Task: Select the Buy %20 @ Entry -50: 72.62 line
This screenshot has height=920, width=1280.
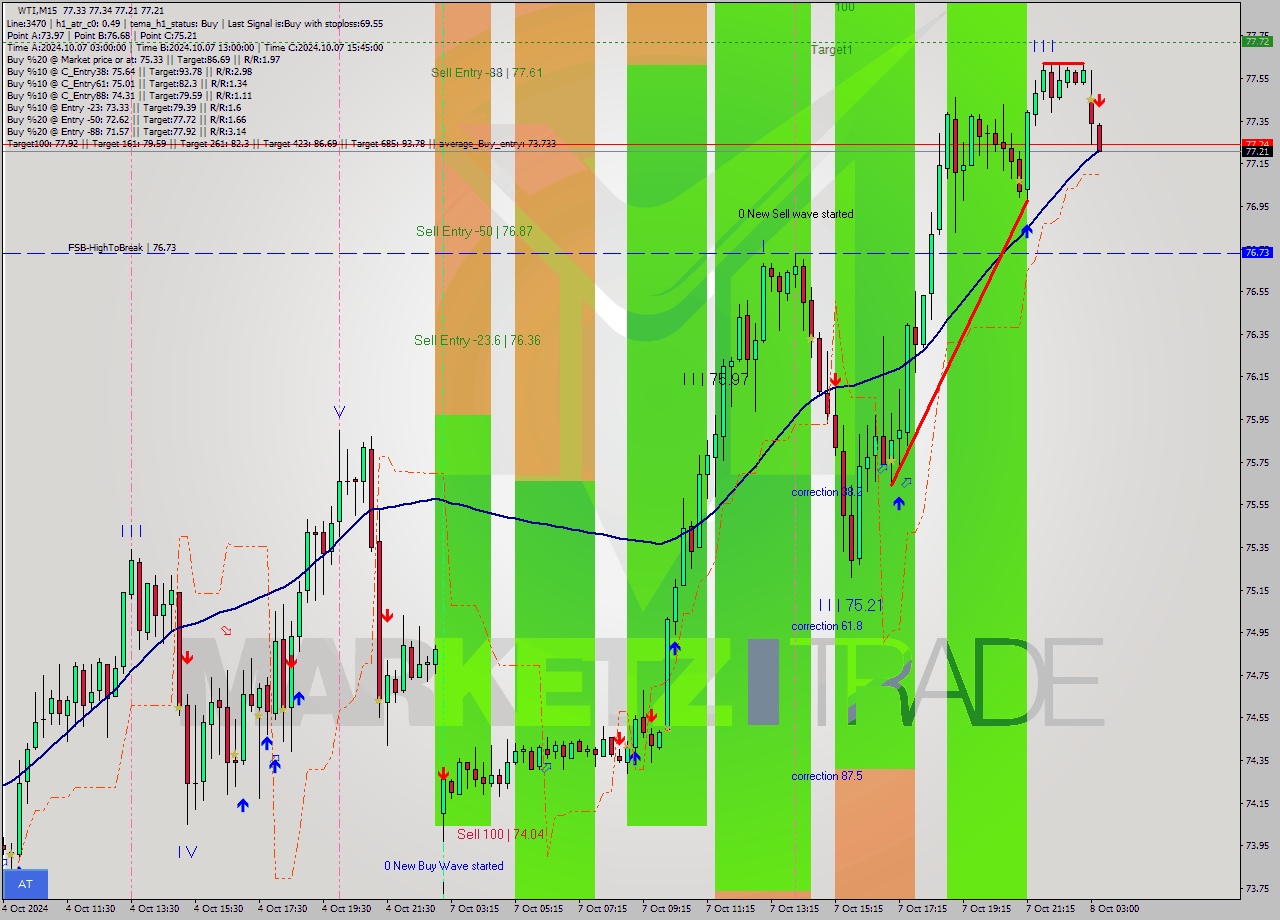Action: [x=127, y=119]
